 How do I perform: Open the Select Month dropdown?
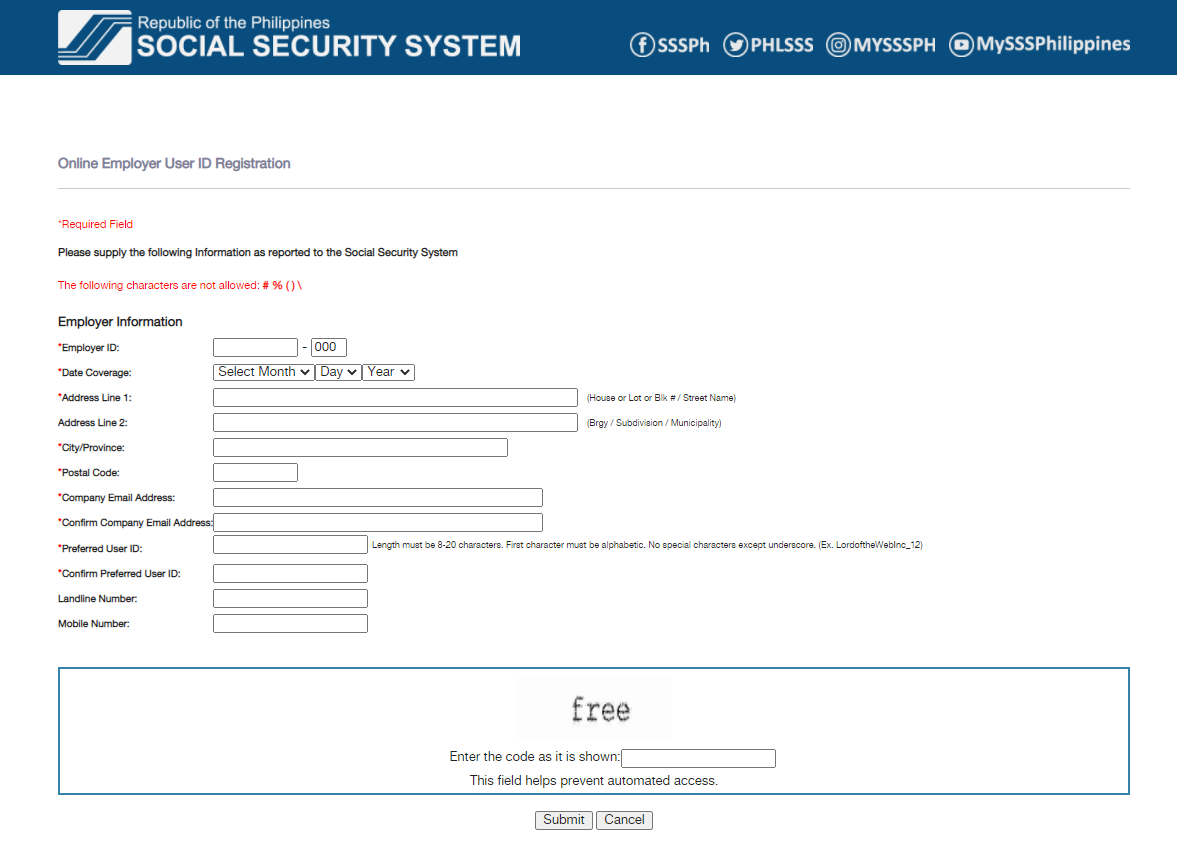(x=262, y=371)
